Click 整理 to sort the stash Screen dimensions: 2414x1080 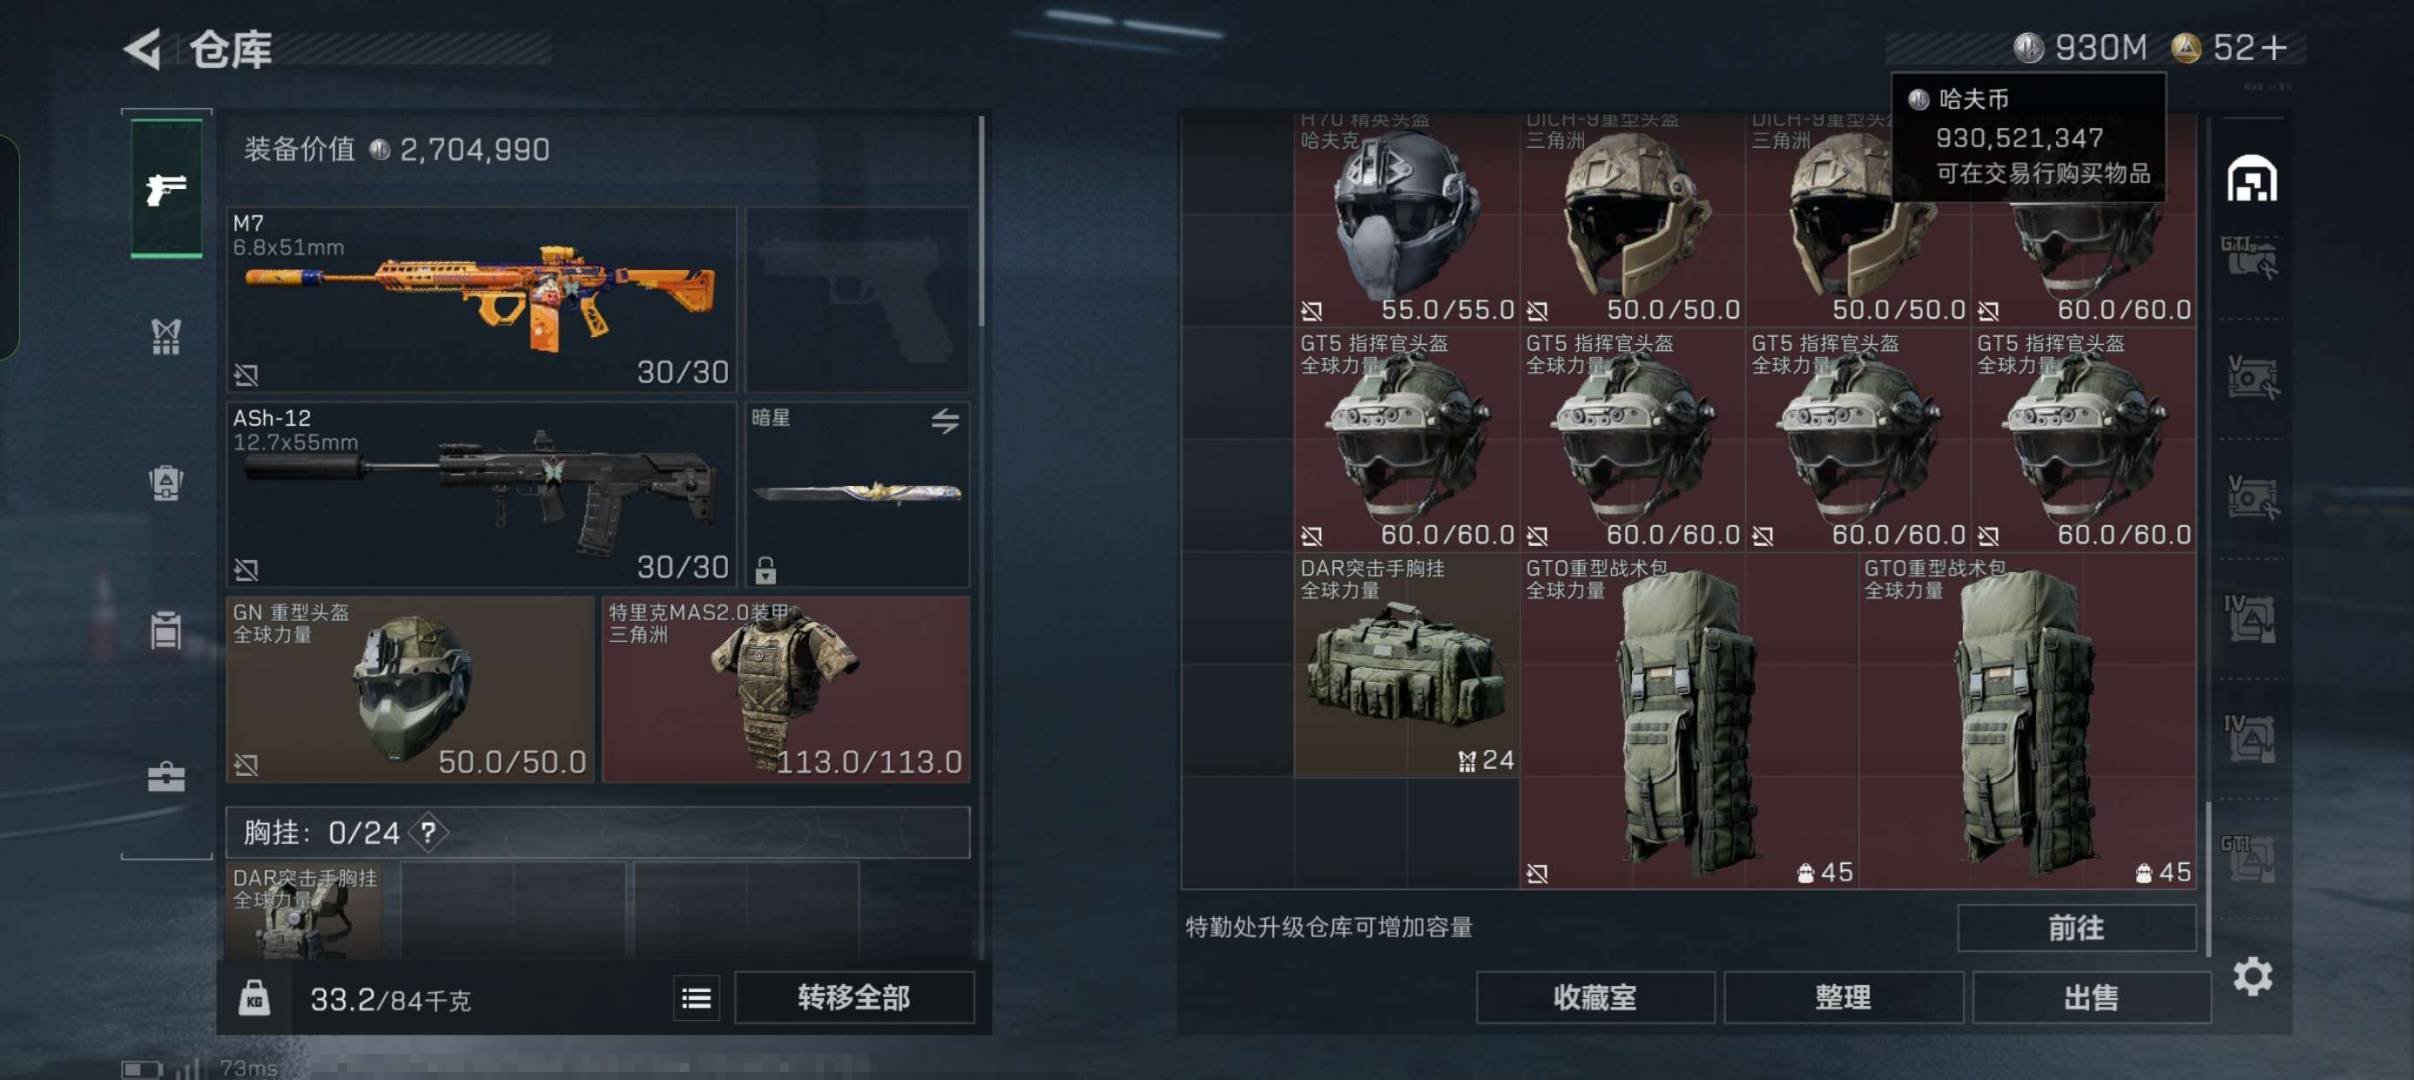(1843, 997)
